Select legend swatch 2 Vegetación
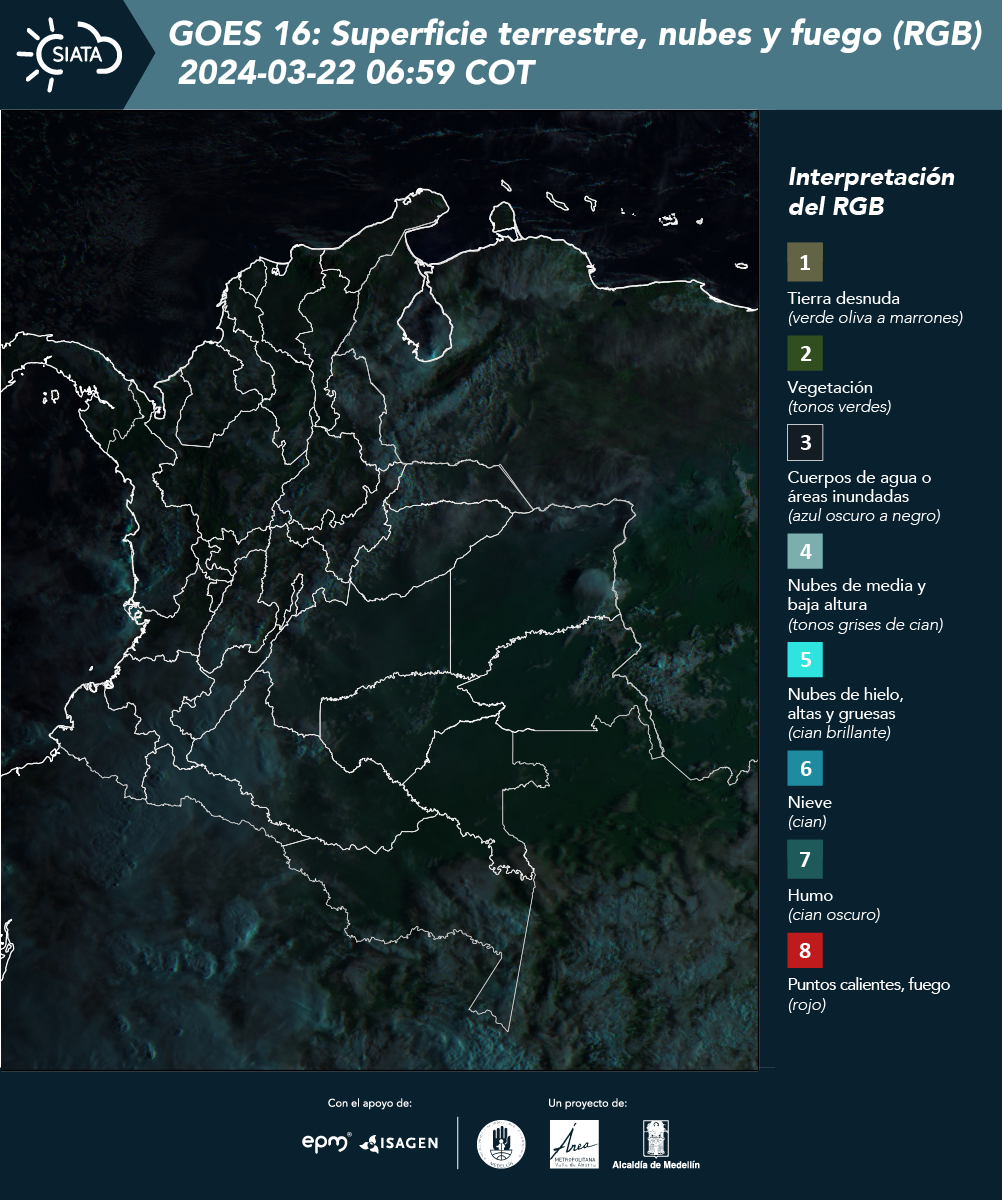This screenshot has height=1200, width=1002. pyautogui.click(x=805, y=353)
